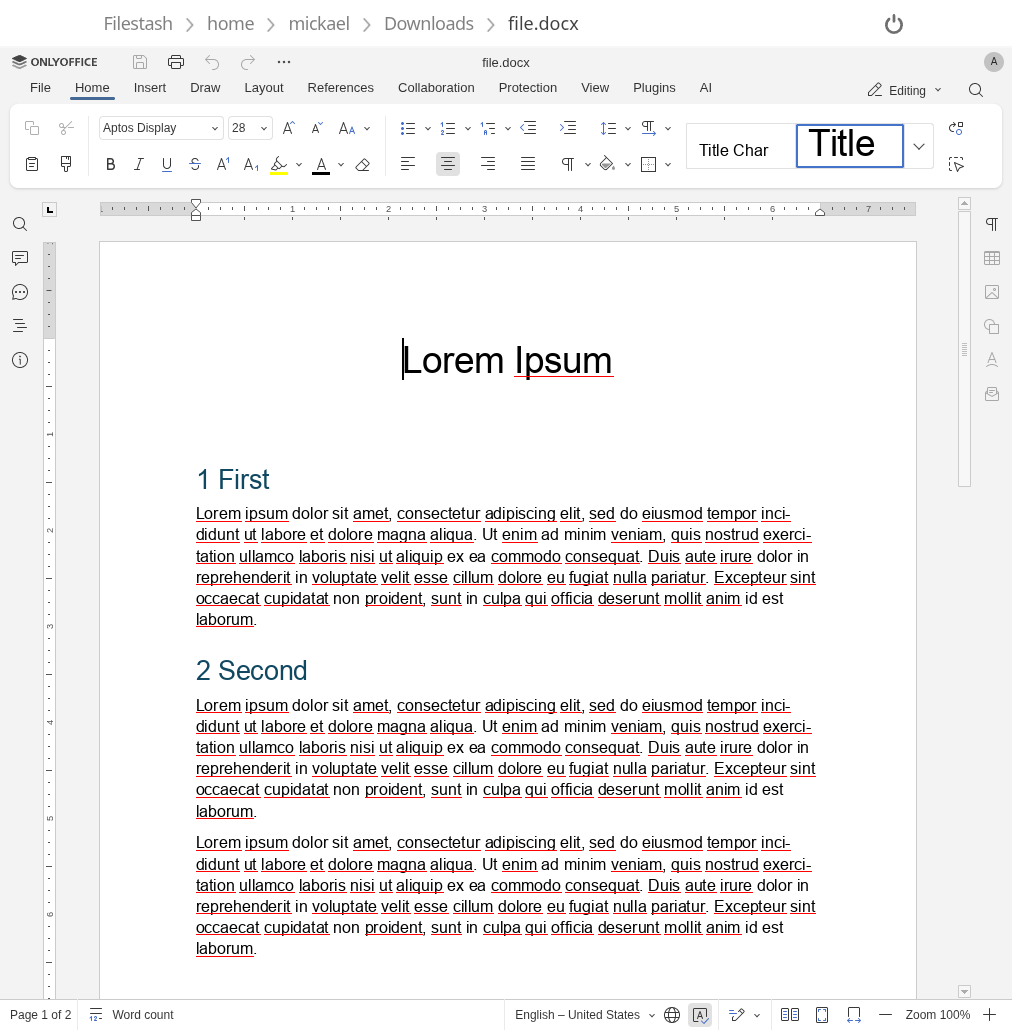Open the Editing mode button
This screenshot has height=1030, width=1012.
(x=904, y=91)
